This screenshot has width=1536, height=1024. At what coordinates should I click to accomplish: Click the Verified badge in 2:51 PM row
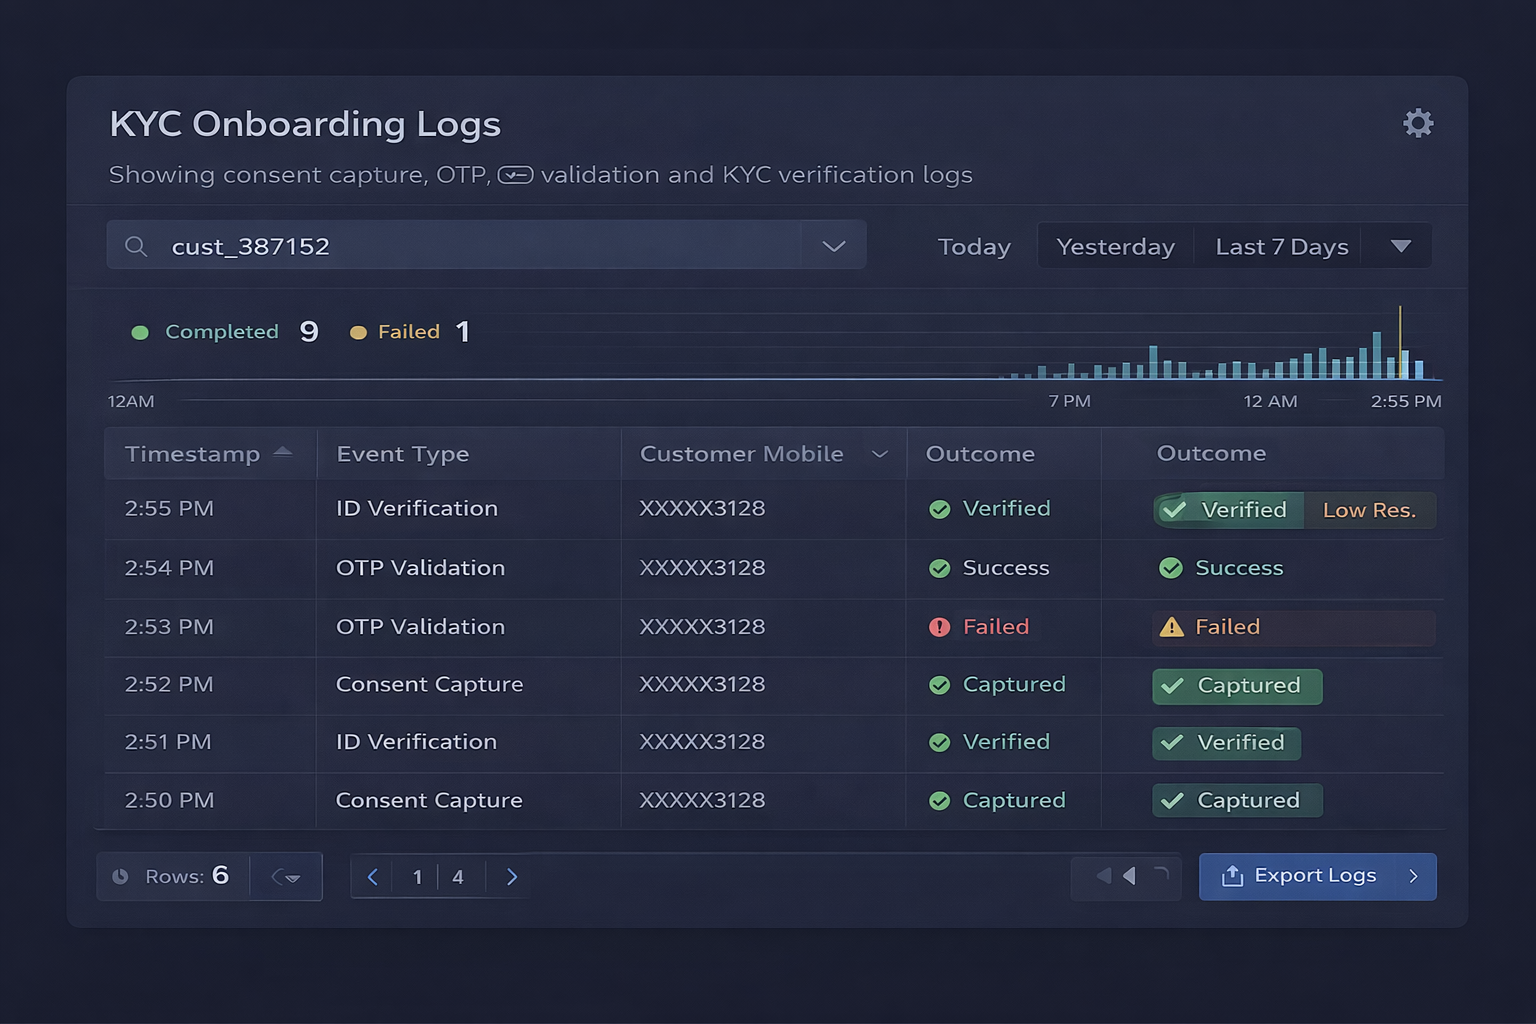[x=1226, y=743]
